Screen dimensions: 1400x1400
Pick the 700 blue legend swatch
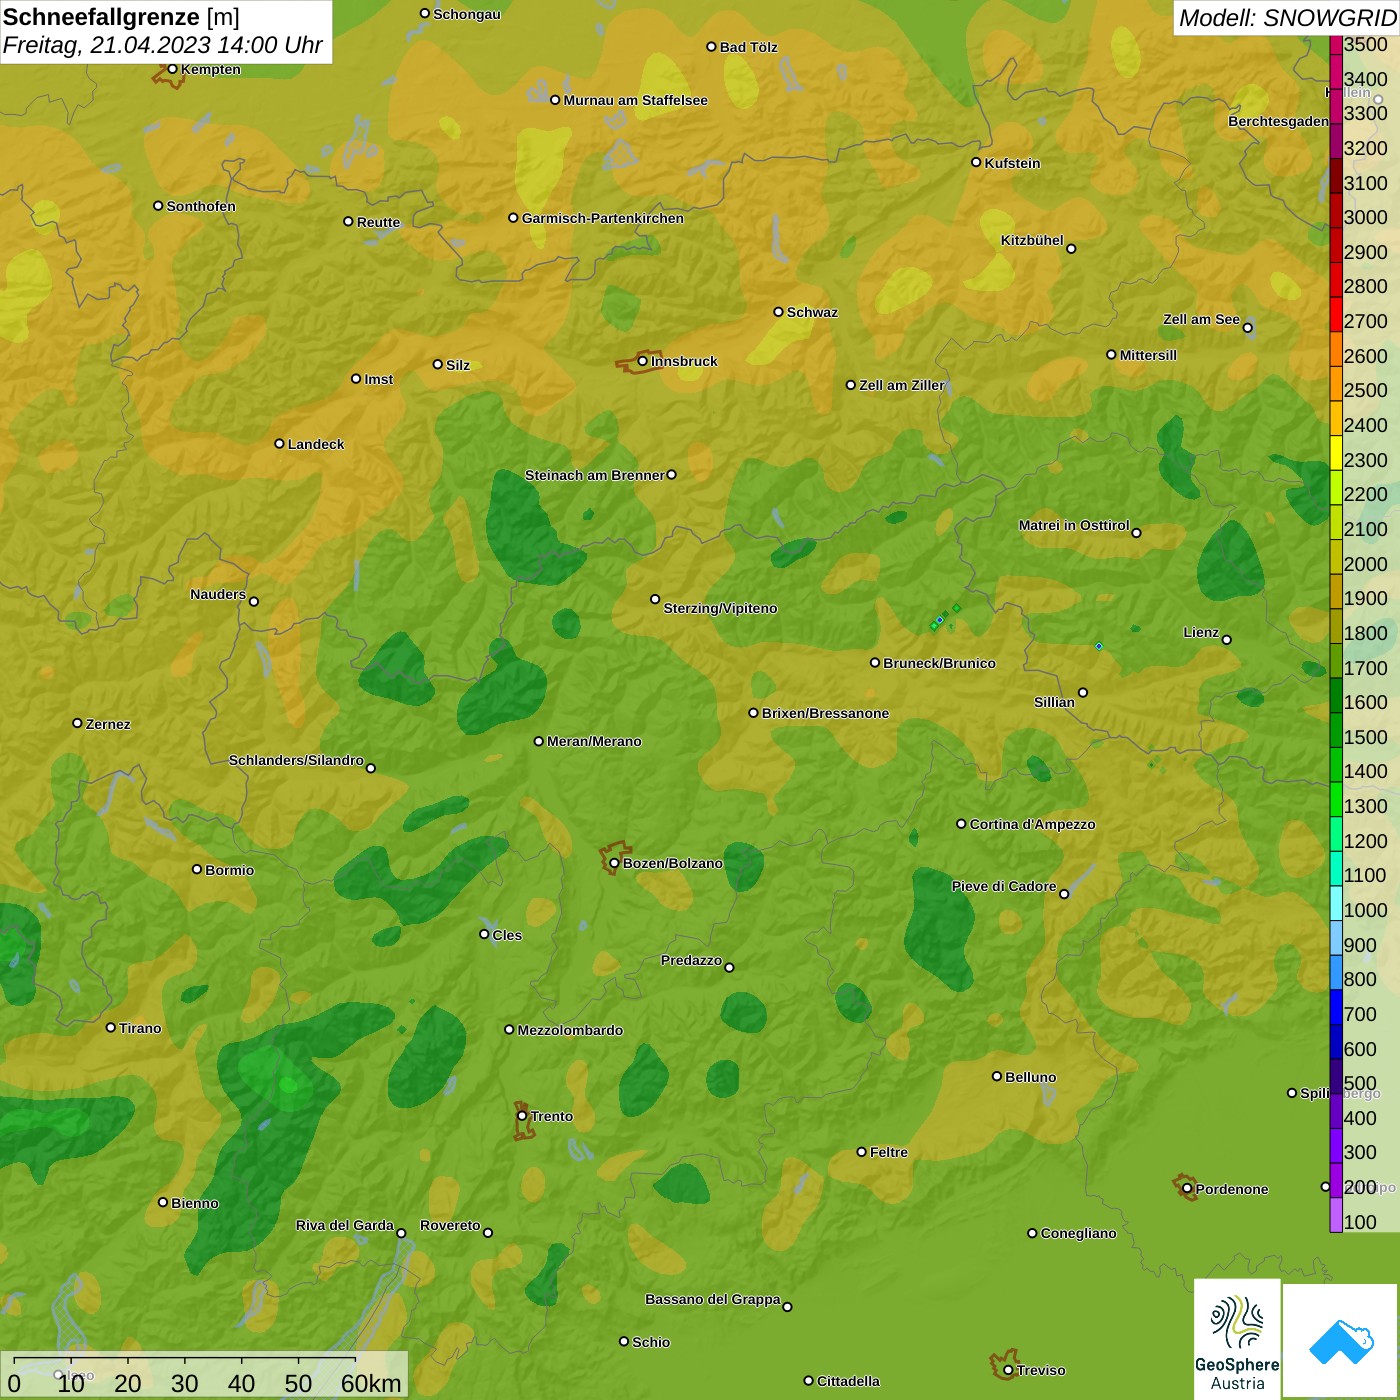(x=1336, y=1014)
